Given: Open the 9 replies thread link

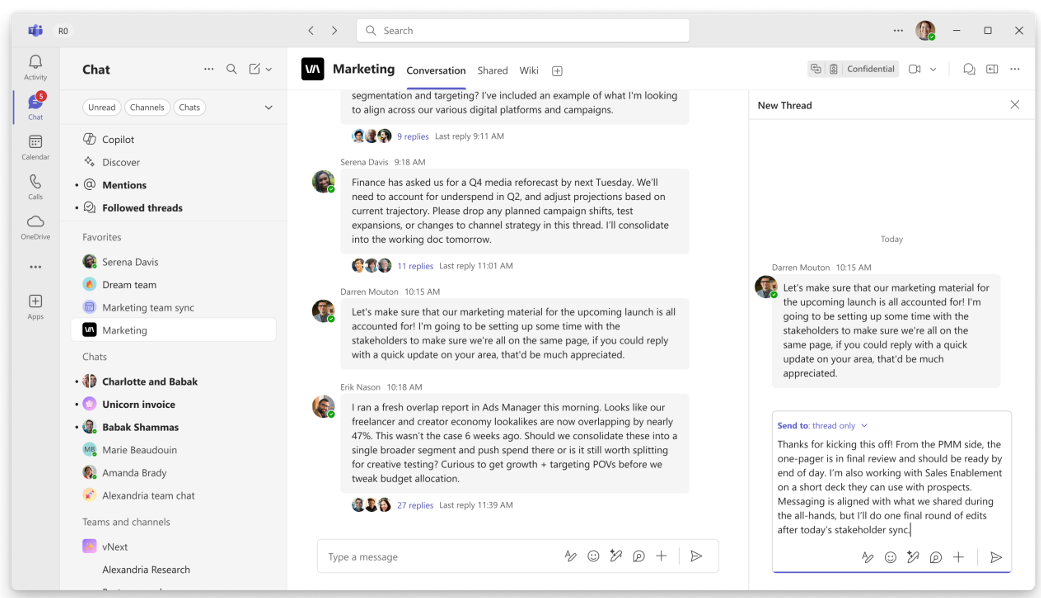Looking at the screenshot, I should point(412,136).
